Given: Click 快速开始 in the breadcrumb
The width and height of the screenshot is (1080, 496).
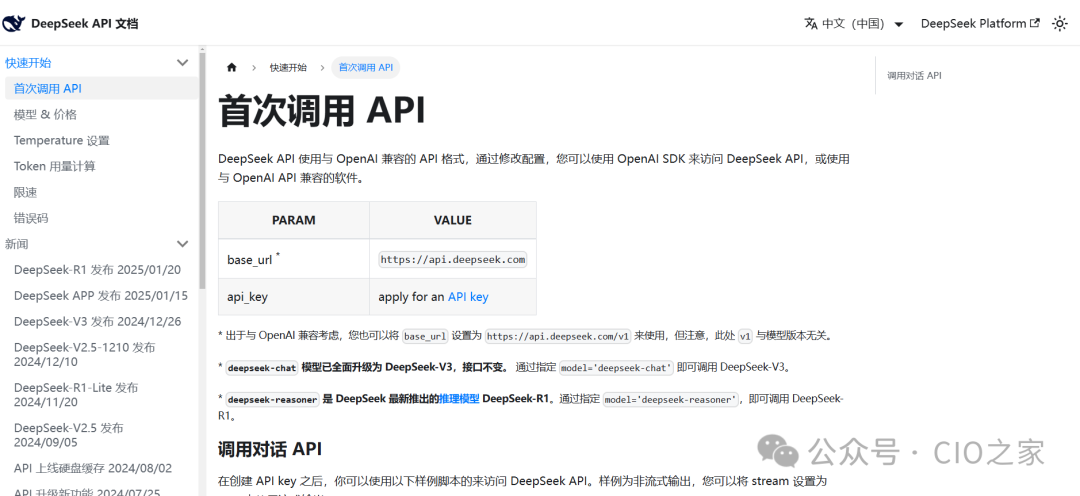Looking at the screenshot, I should pos(288,68).
